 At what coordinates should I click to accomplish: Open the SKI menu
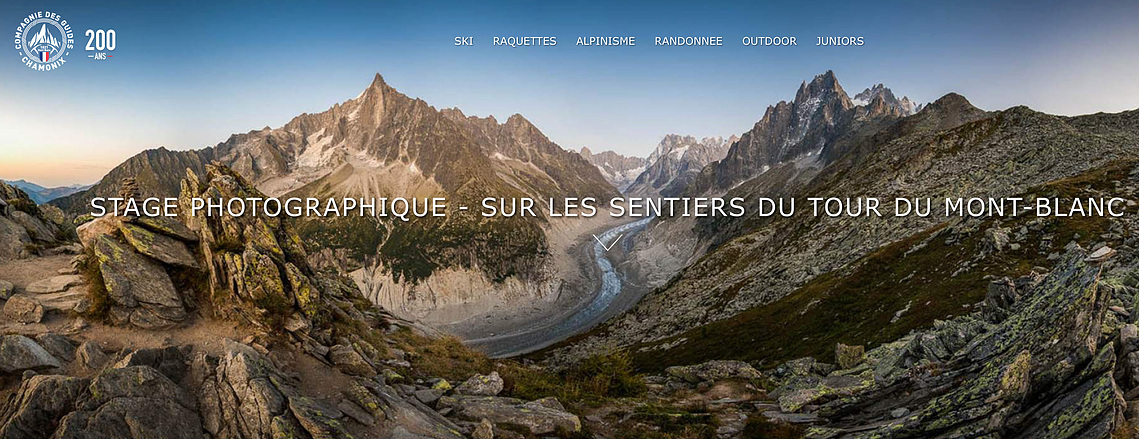pyautogui.click(x=463, y=41)
